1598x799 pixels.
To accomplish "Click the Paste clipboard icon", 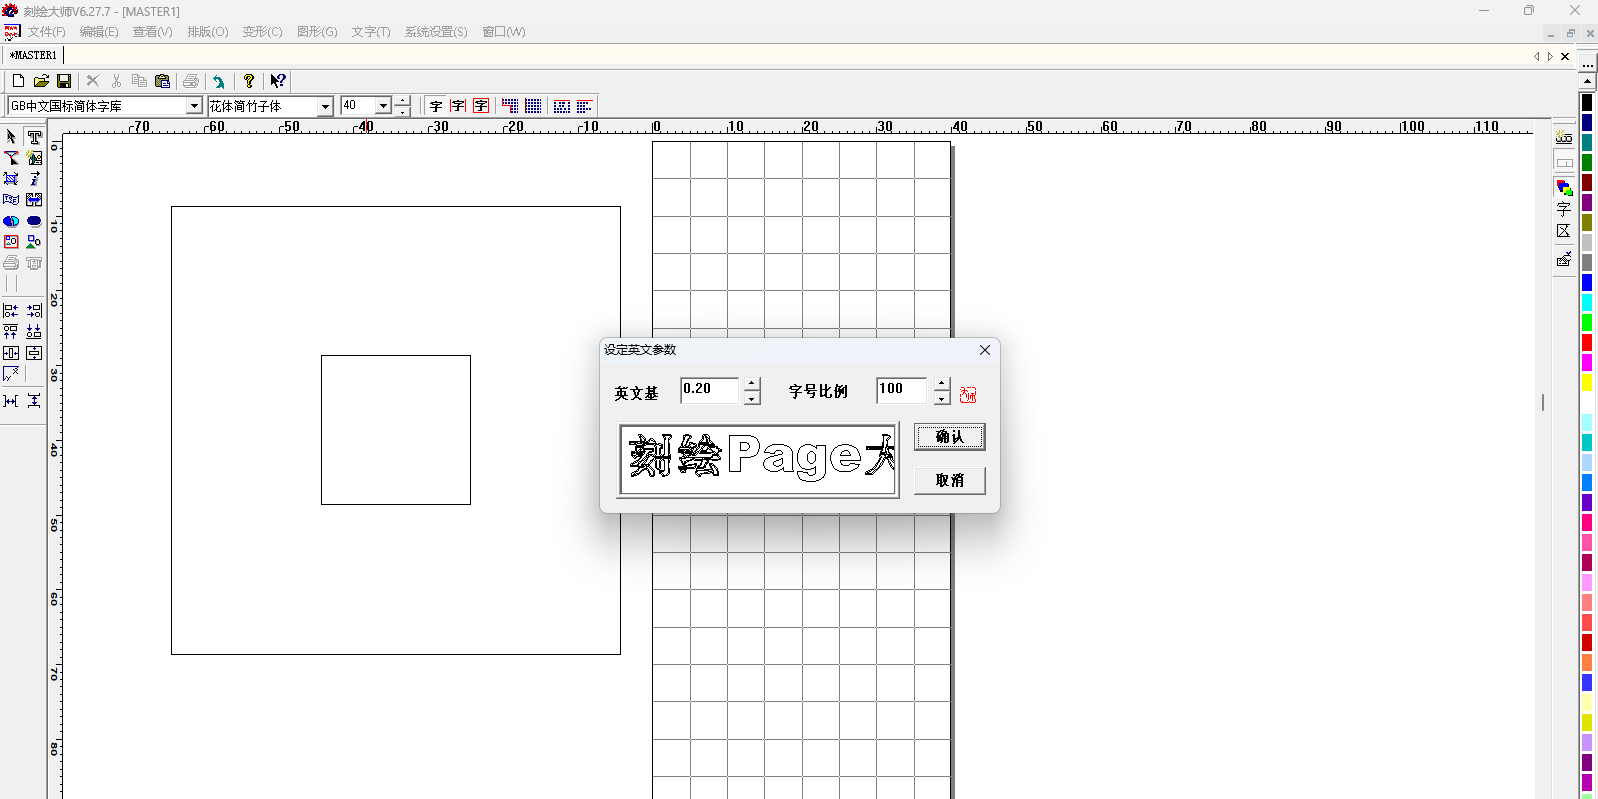I will (x=163, y=81).
